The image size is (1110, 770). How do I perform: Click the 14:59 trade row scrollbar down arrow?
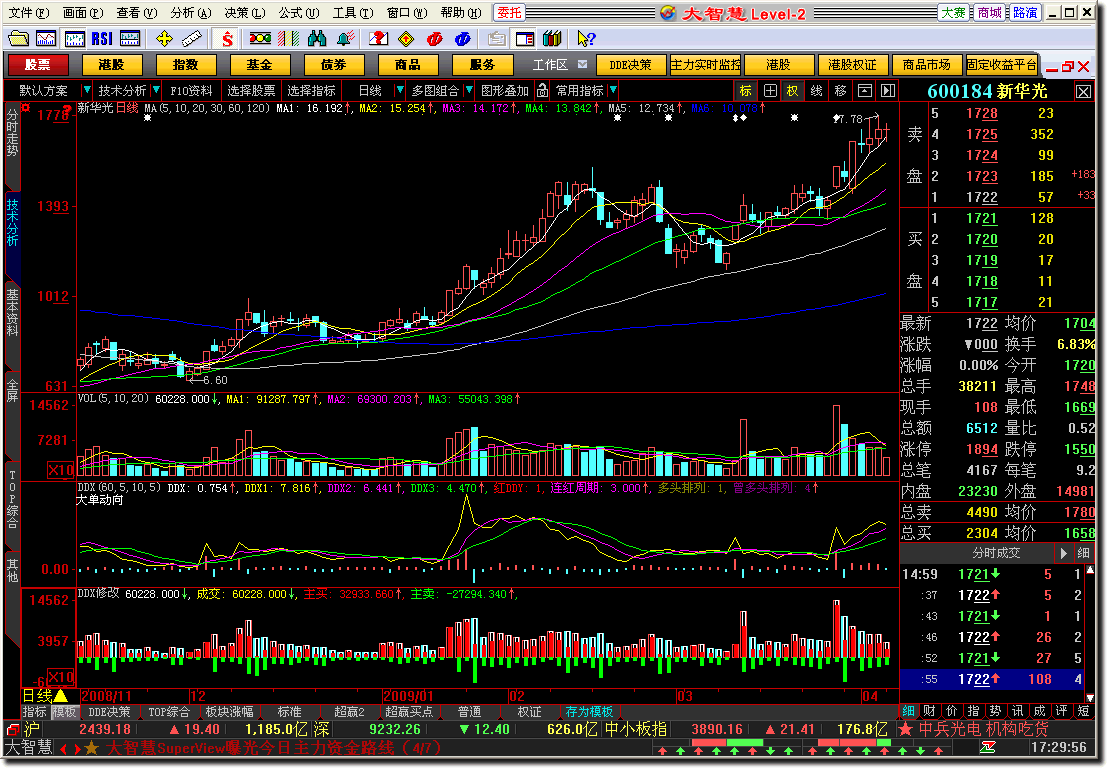pyautogui.click(x=1091, y=697)
